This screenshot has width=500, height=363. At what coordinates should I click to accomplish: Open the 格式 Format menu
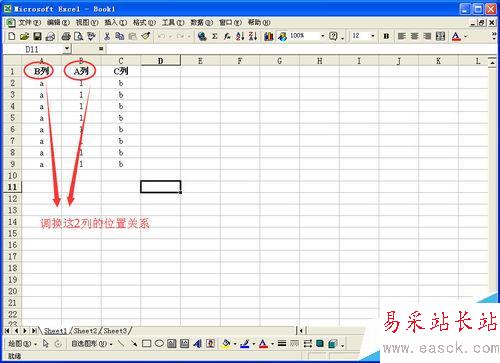tap(144, 22)
